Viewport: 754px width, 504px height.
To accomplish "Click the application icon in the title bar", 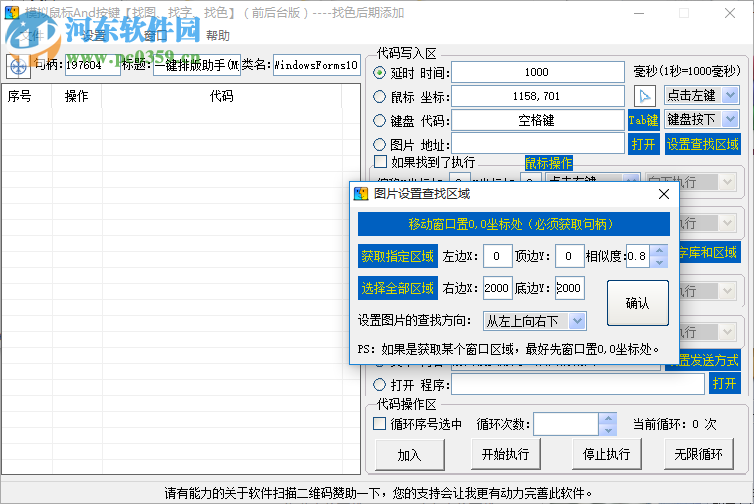I will (x=12, y=13).
